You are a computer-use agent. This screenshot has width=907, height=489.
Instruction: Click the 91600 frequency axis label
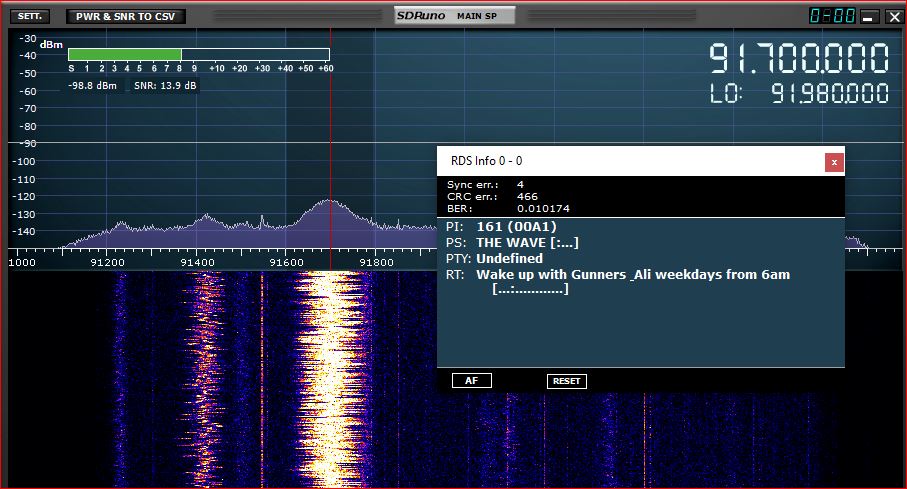click(x=286, y=263)
